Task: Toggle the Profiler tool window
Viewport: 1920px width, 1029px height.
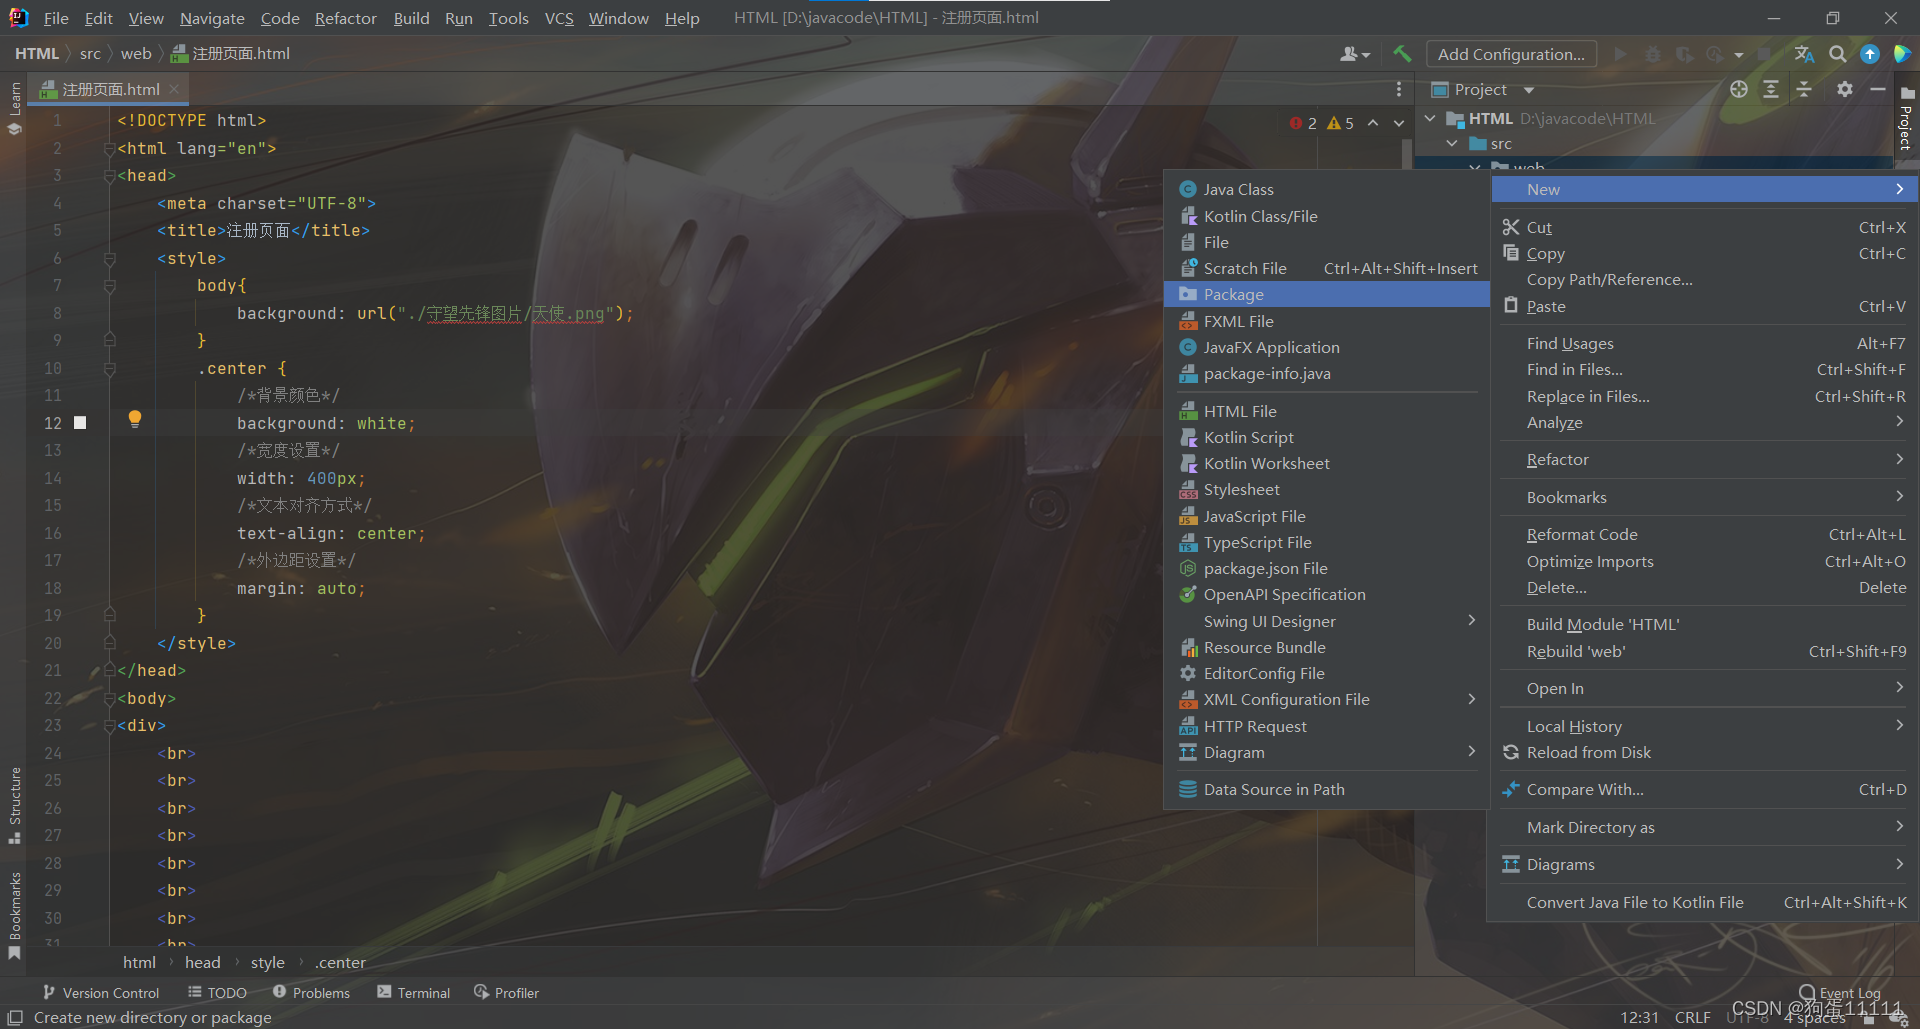Action: pos(506,992)
